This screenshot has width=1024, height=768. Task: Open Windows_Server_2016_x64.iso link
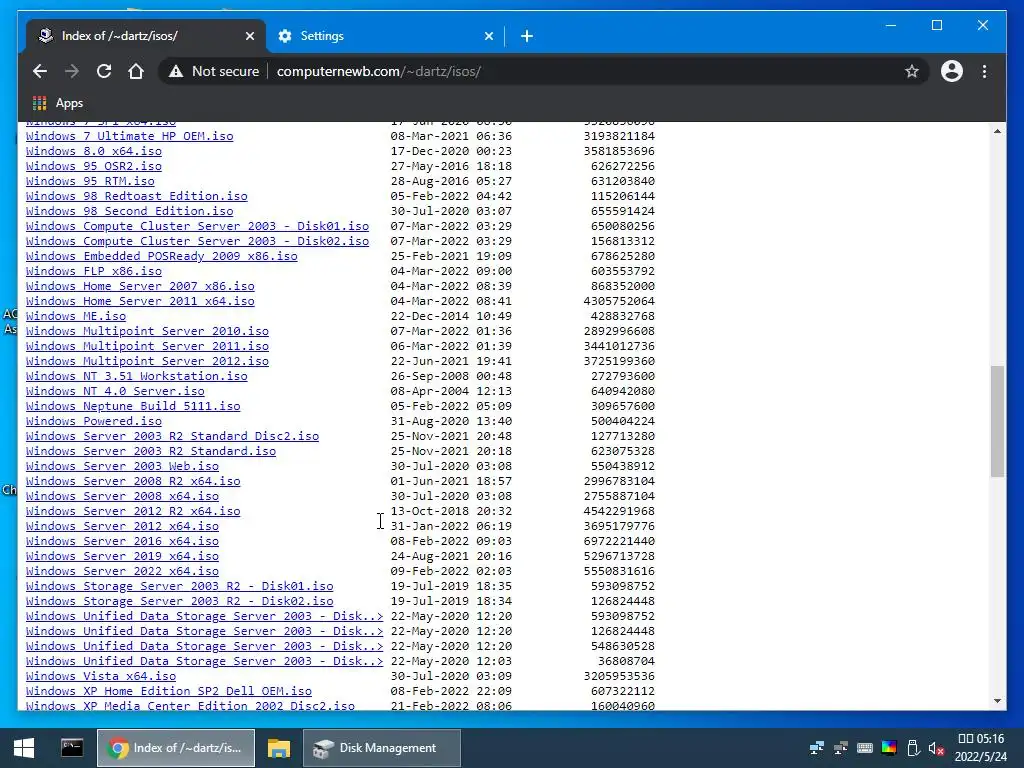122,541
